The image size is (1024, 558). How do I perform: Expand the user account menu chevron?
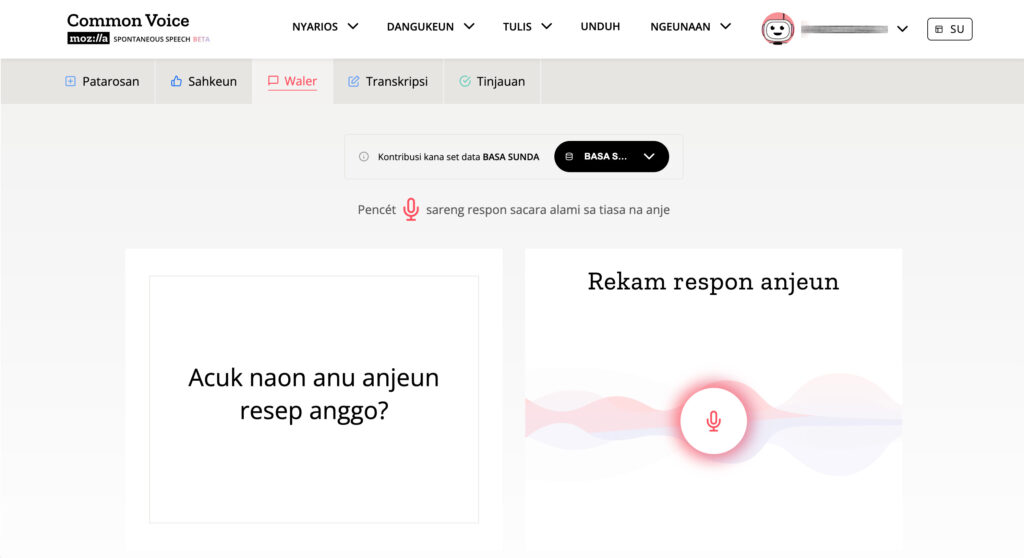pos(902,29)
